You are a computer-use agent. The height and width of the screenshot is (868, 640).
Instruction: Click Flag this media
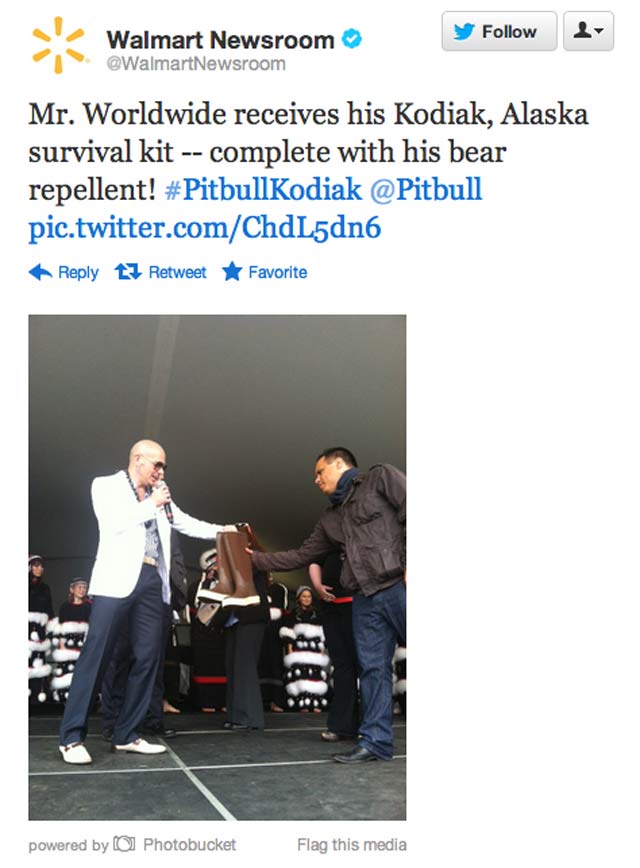point(352,845)
